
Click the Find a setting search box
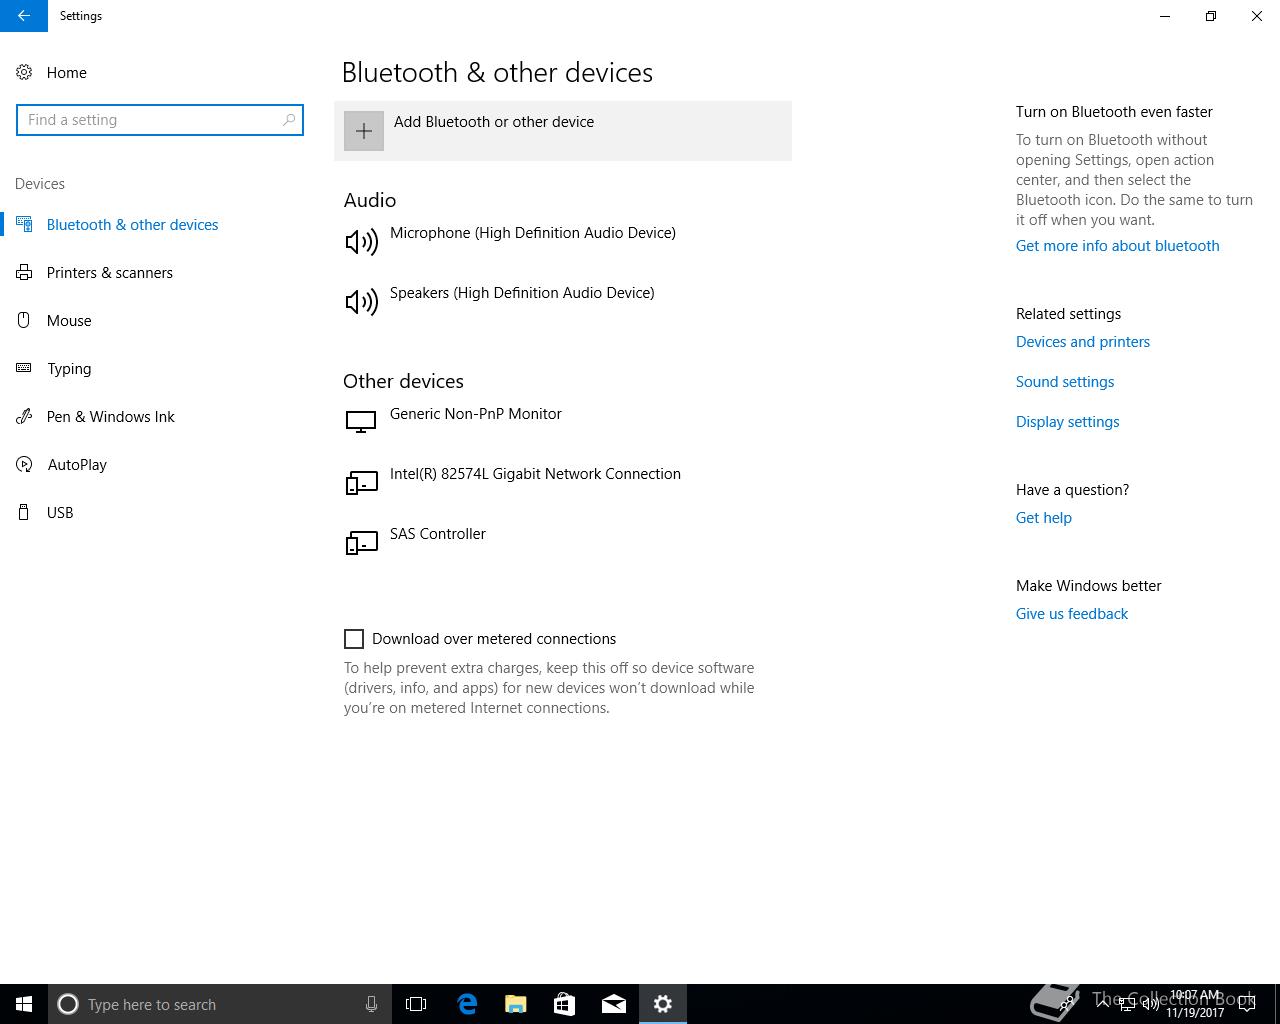click(160, 120)
